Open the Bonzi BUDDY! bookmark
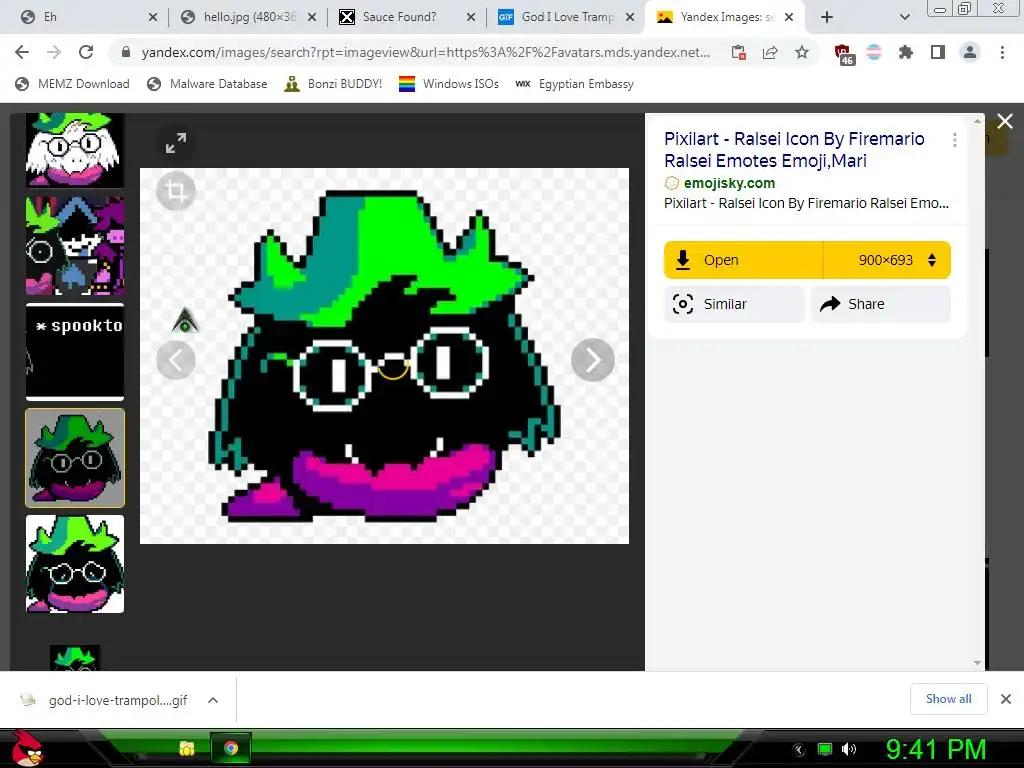The height and width of the screenshot is (768, 1024). pyautogui.click(x=333, y=84)
